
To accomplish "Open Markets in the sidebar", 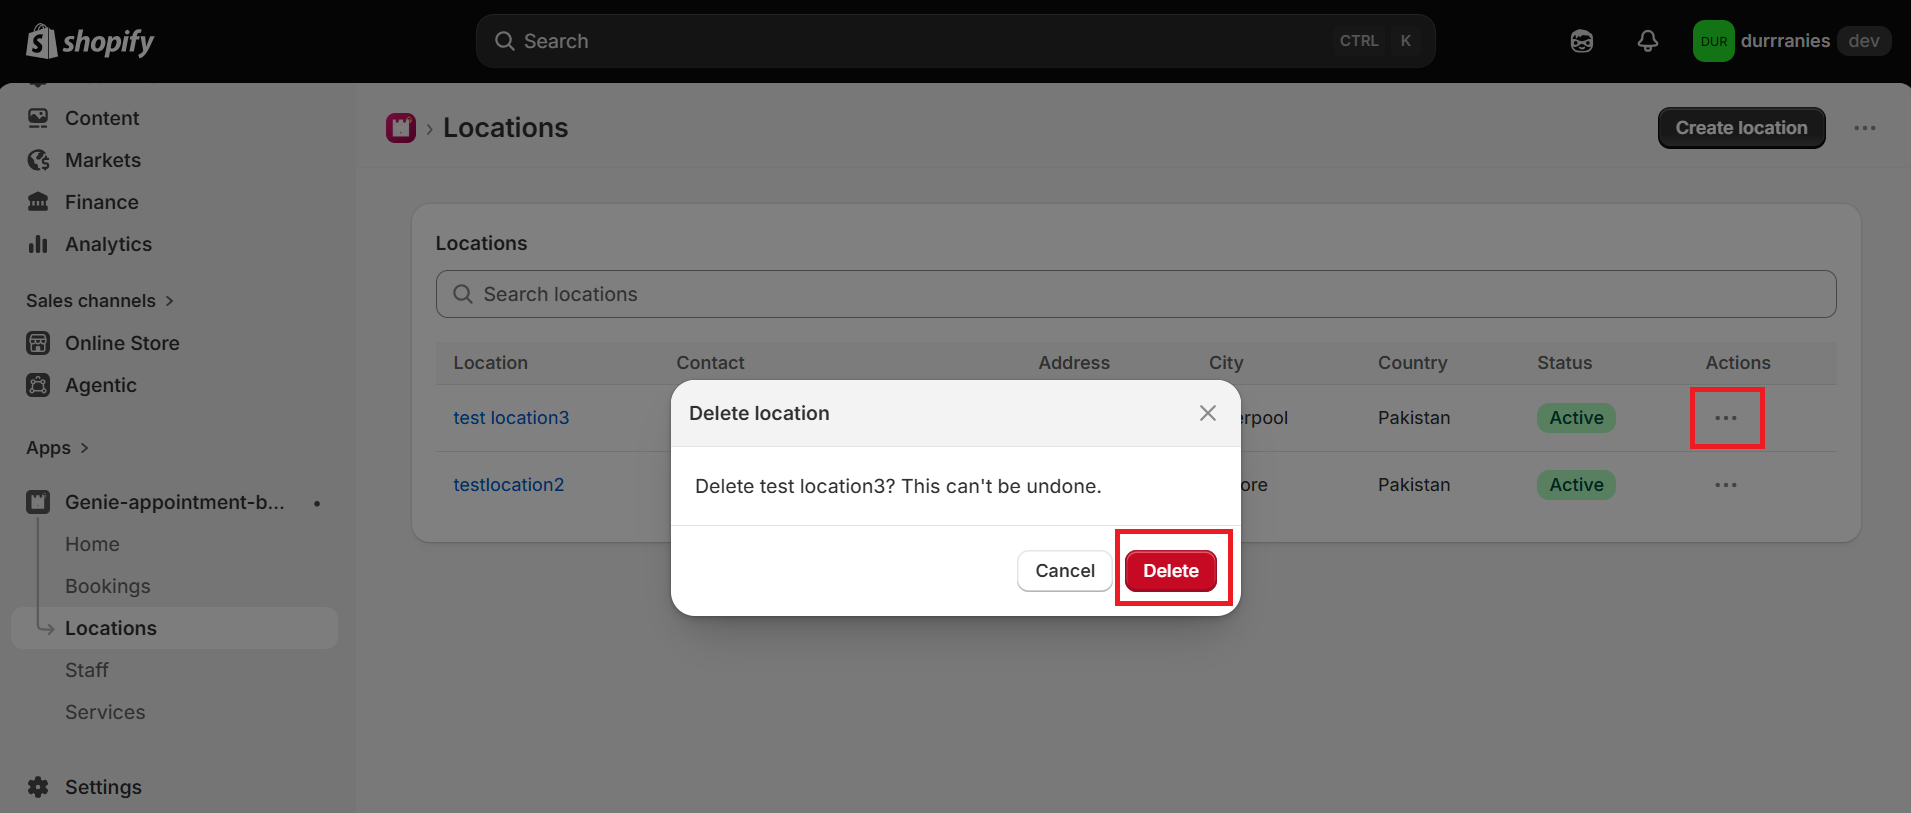I will pyautogui.click(x=103, y=160).
